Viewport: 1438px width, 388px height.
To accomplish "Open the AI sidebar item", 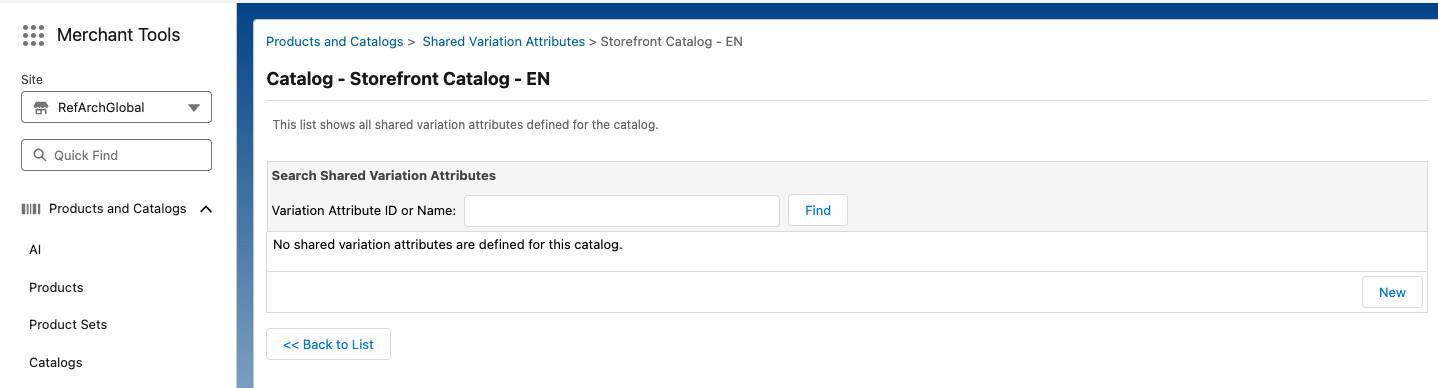I will coord(35,250).
